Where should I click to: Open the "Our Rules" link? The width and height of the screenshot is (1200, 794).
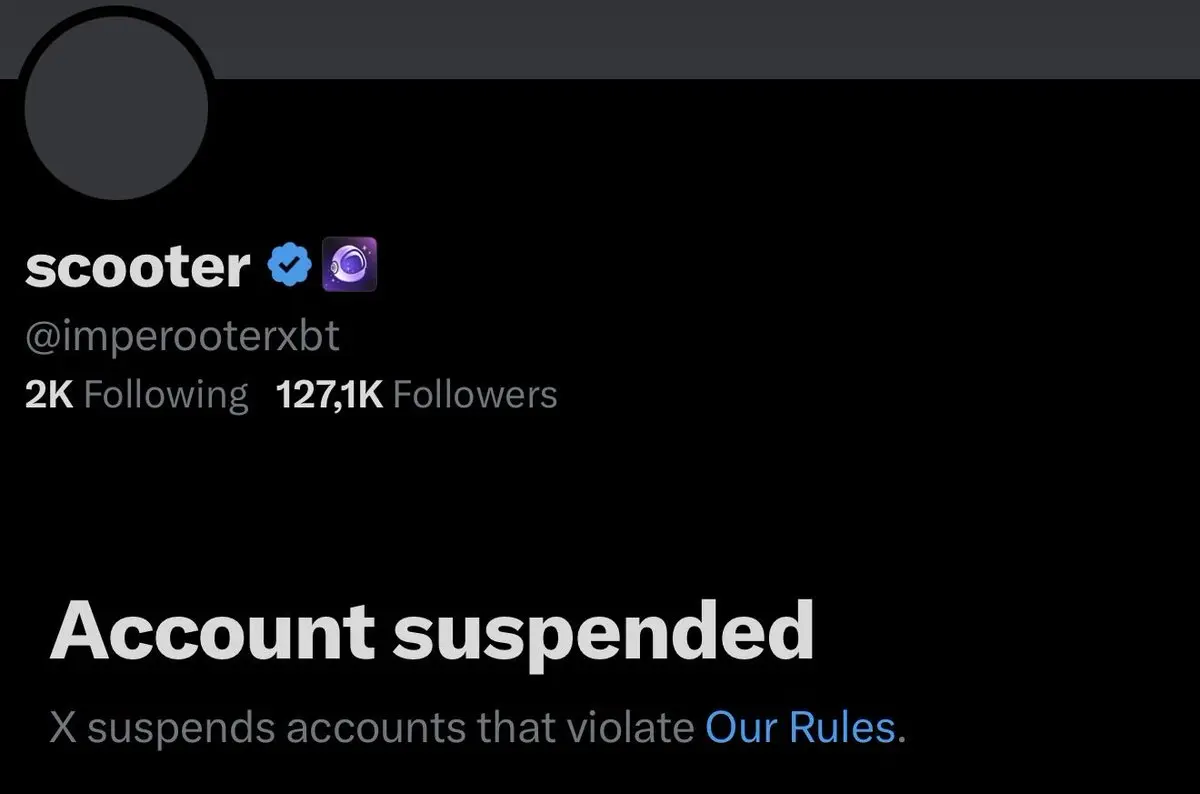(x=800, y=728)
